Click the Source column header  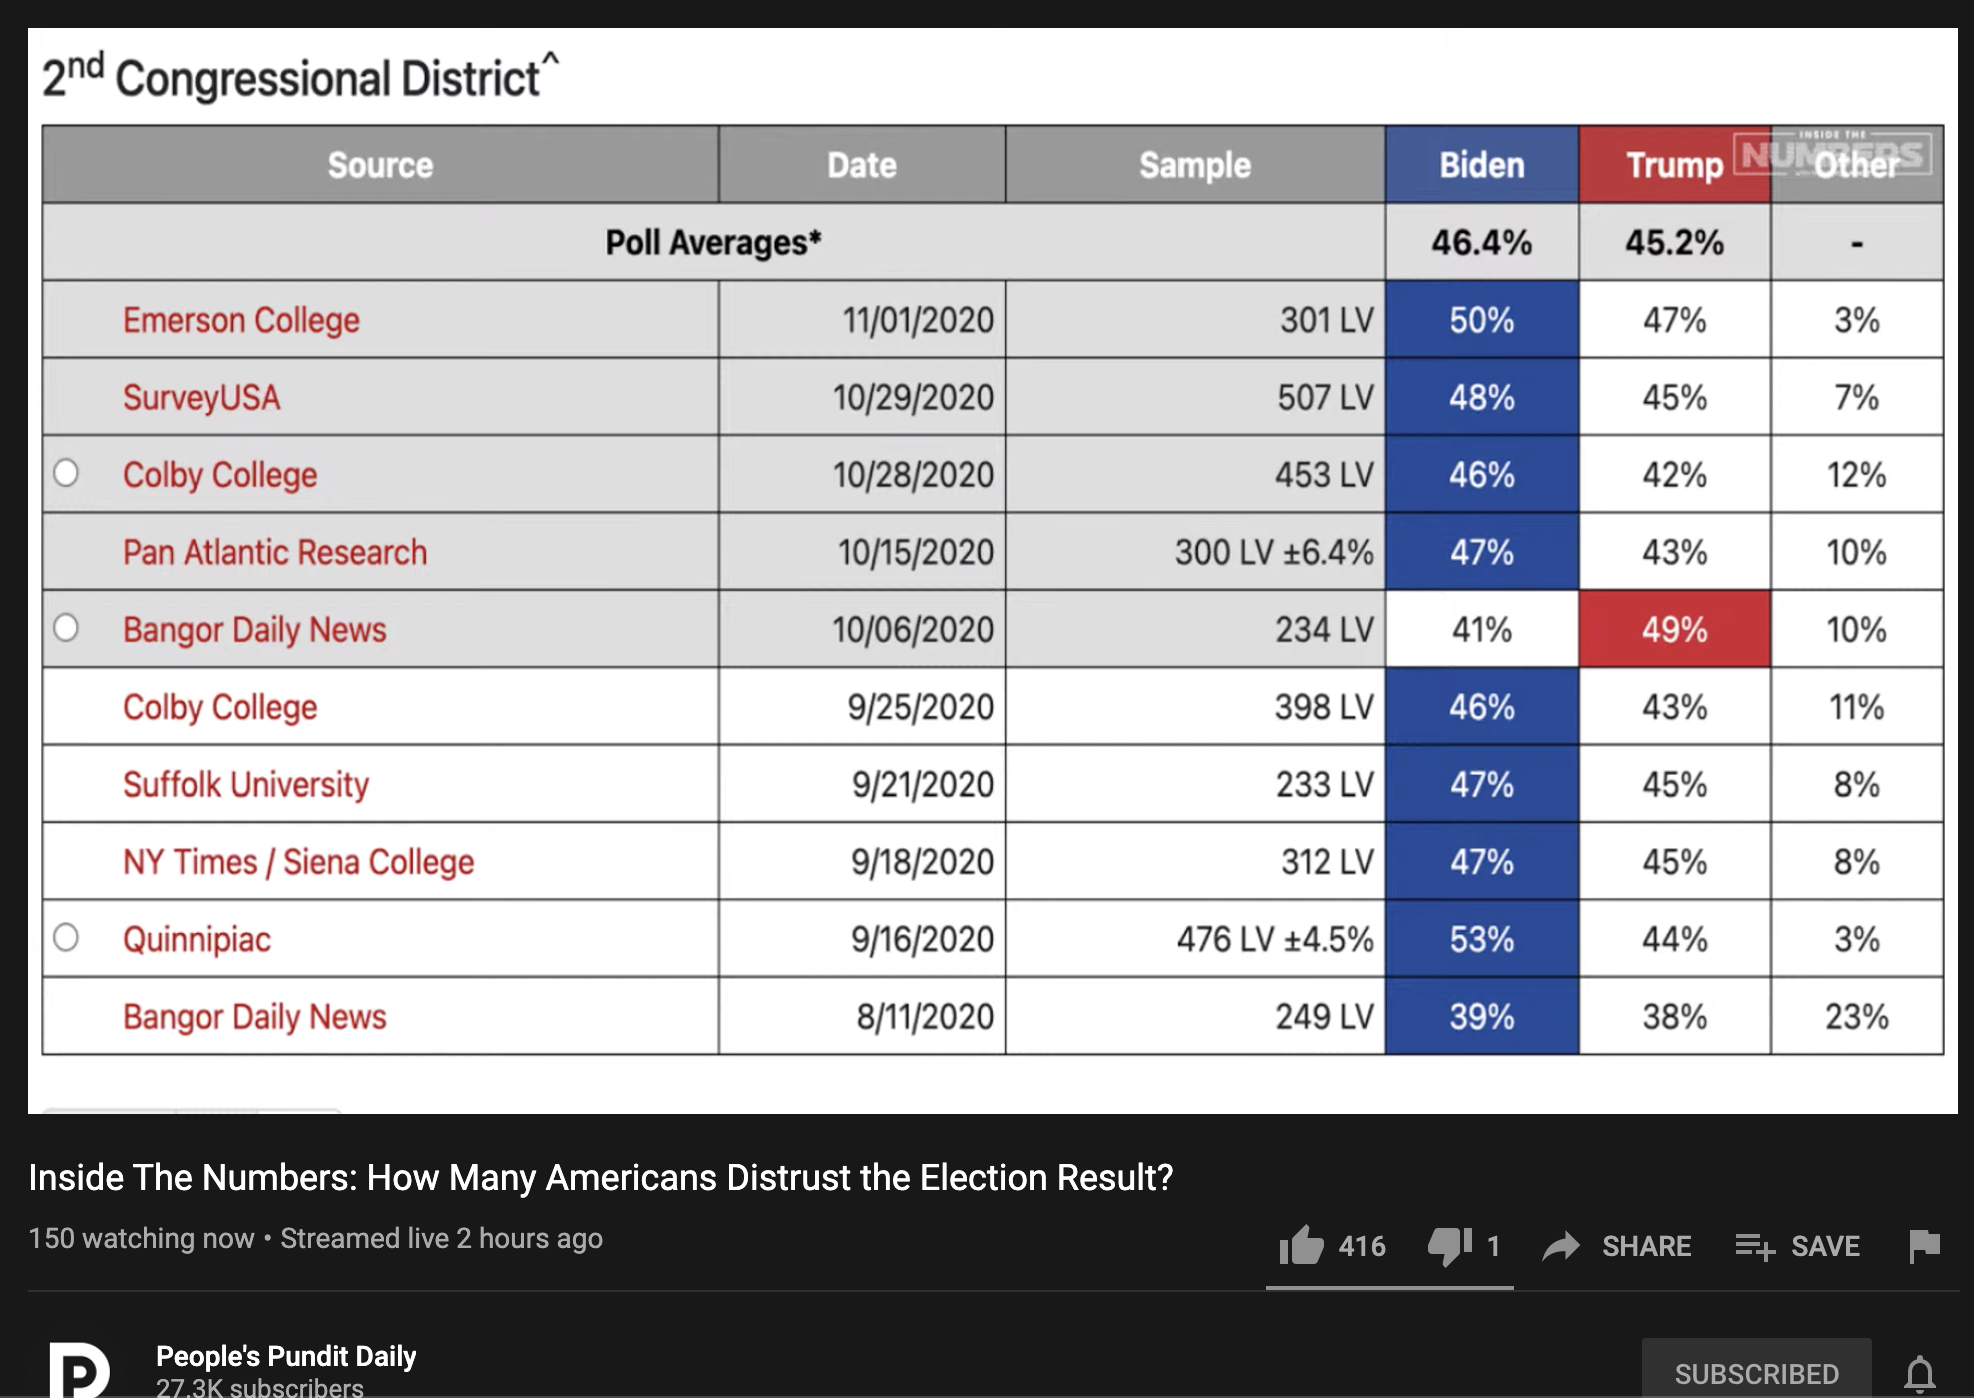pyautogui.click(x=380, y=165)
